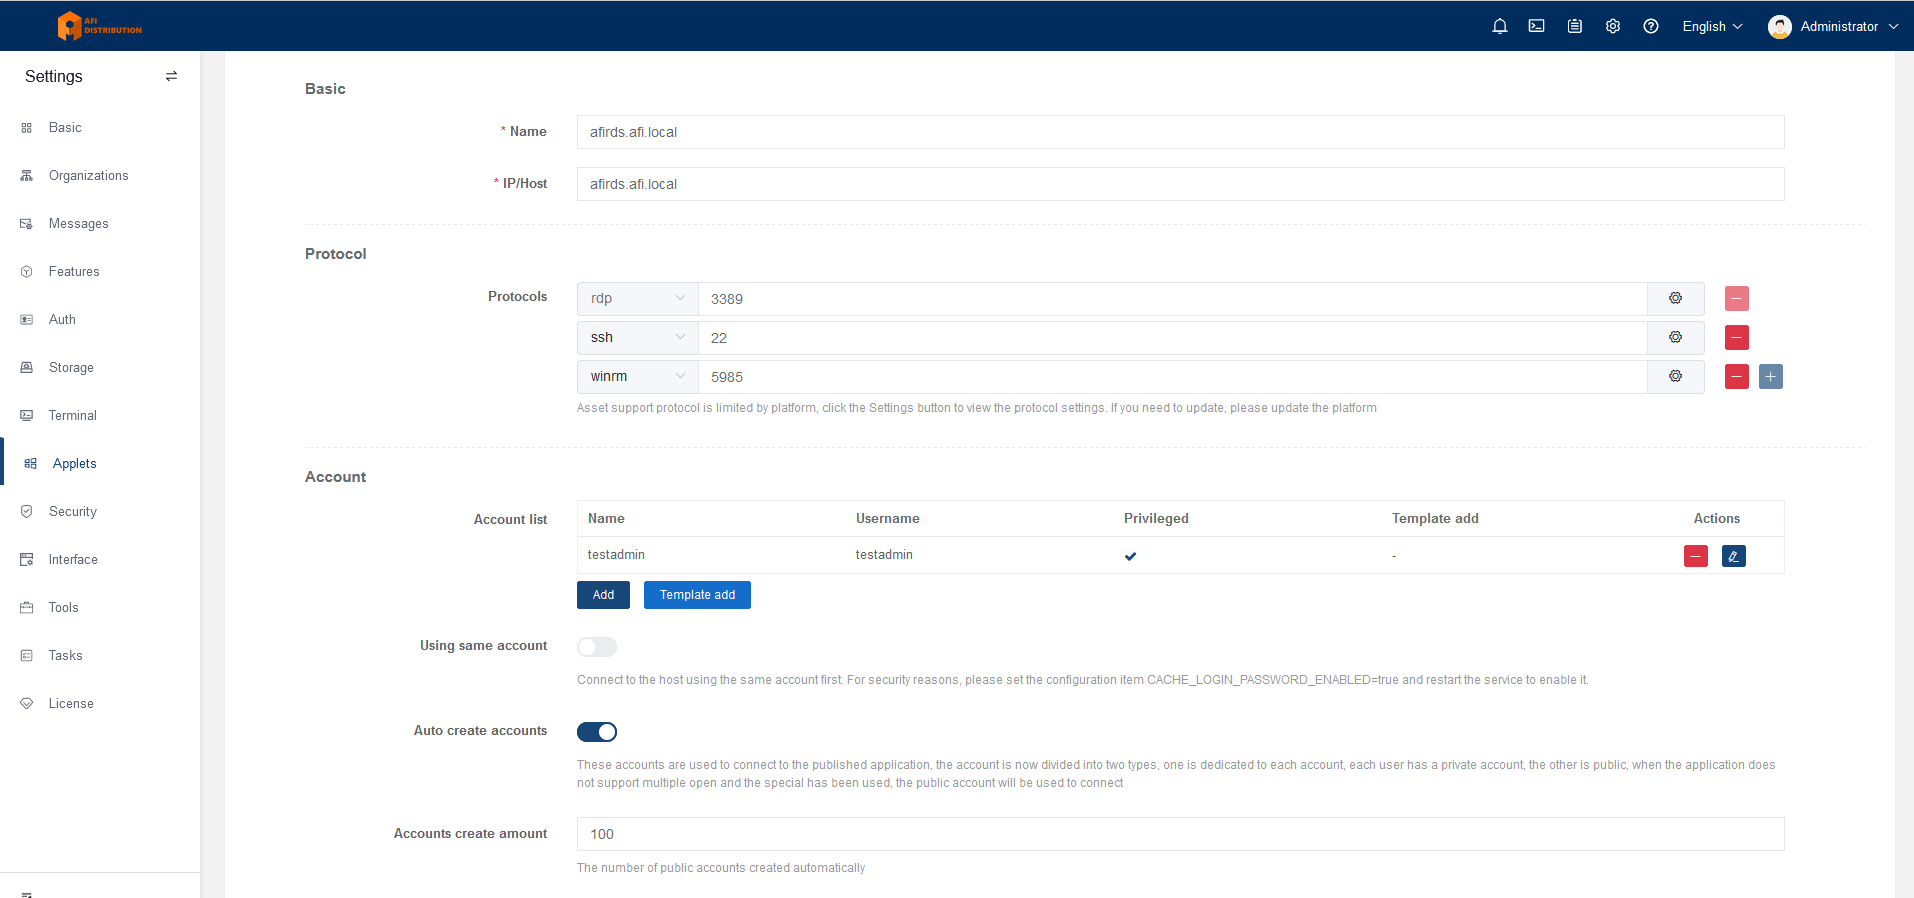
Task: Click the rdp port 3389 field
Action: [1172, 298]
